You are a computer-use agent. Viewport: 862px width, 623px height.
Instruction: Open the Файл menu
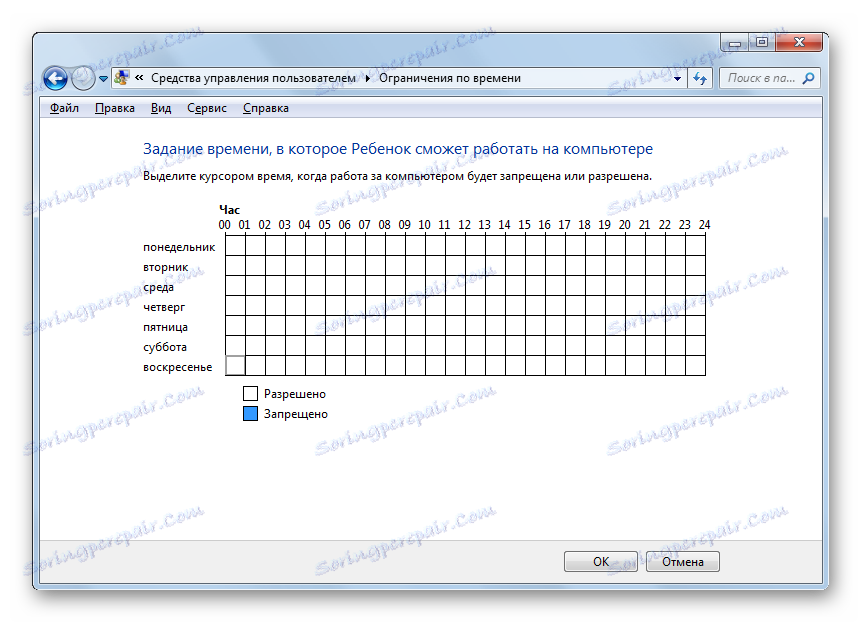(x=64, y=108)
